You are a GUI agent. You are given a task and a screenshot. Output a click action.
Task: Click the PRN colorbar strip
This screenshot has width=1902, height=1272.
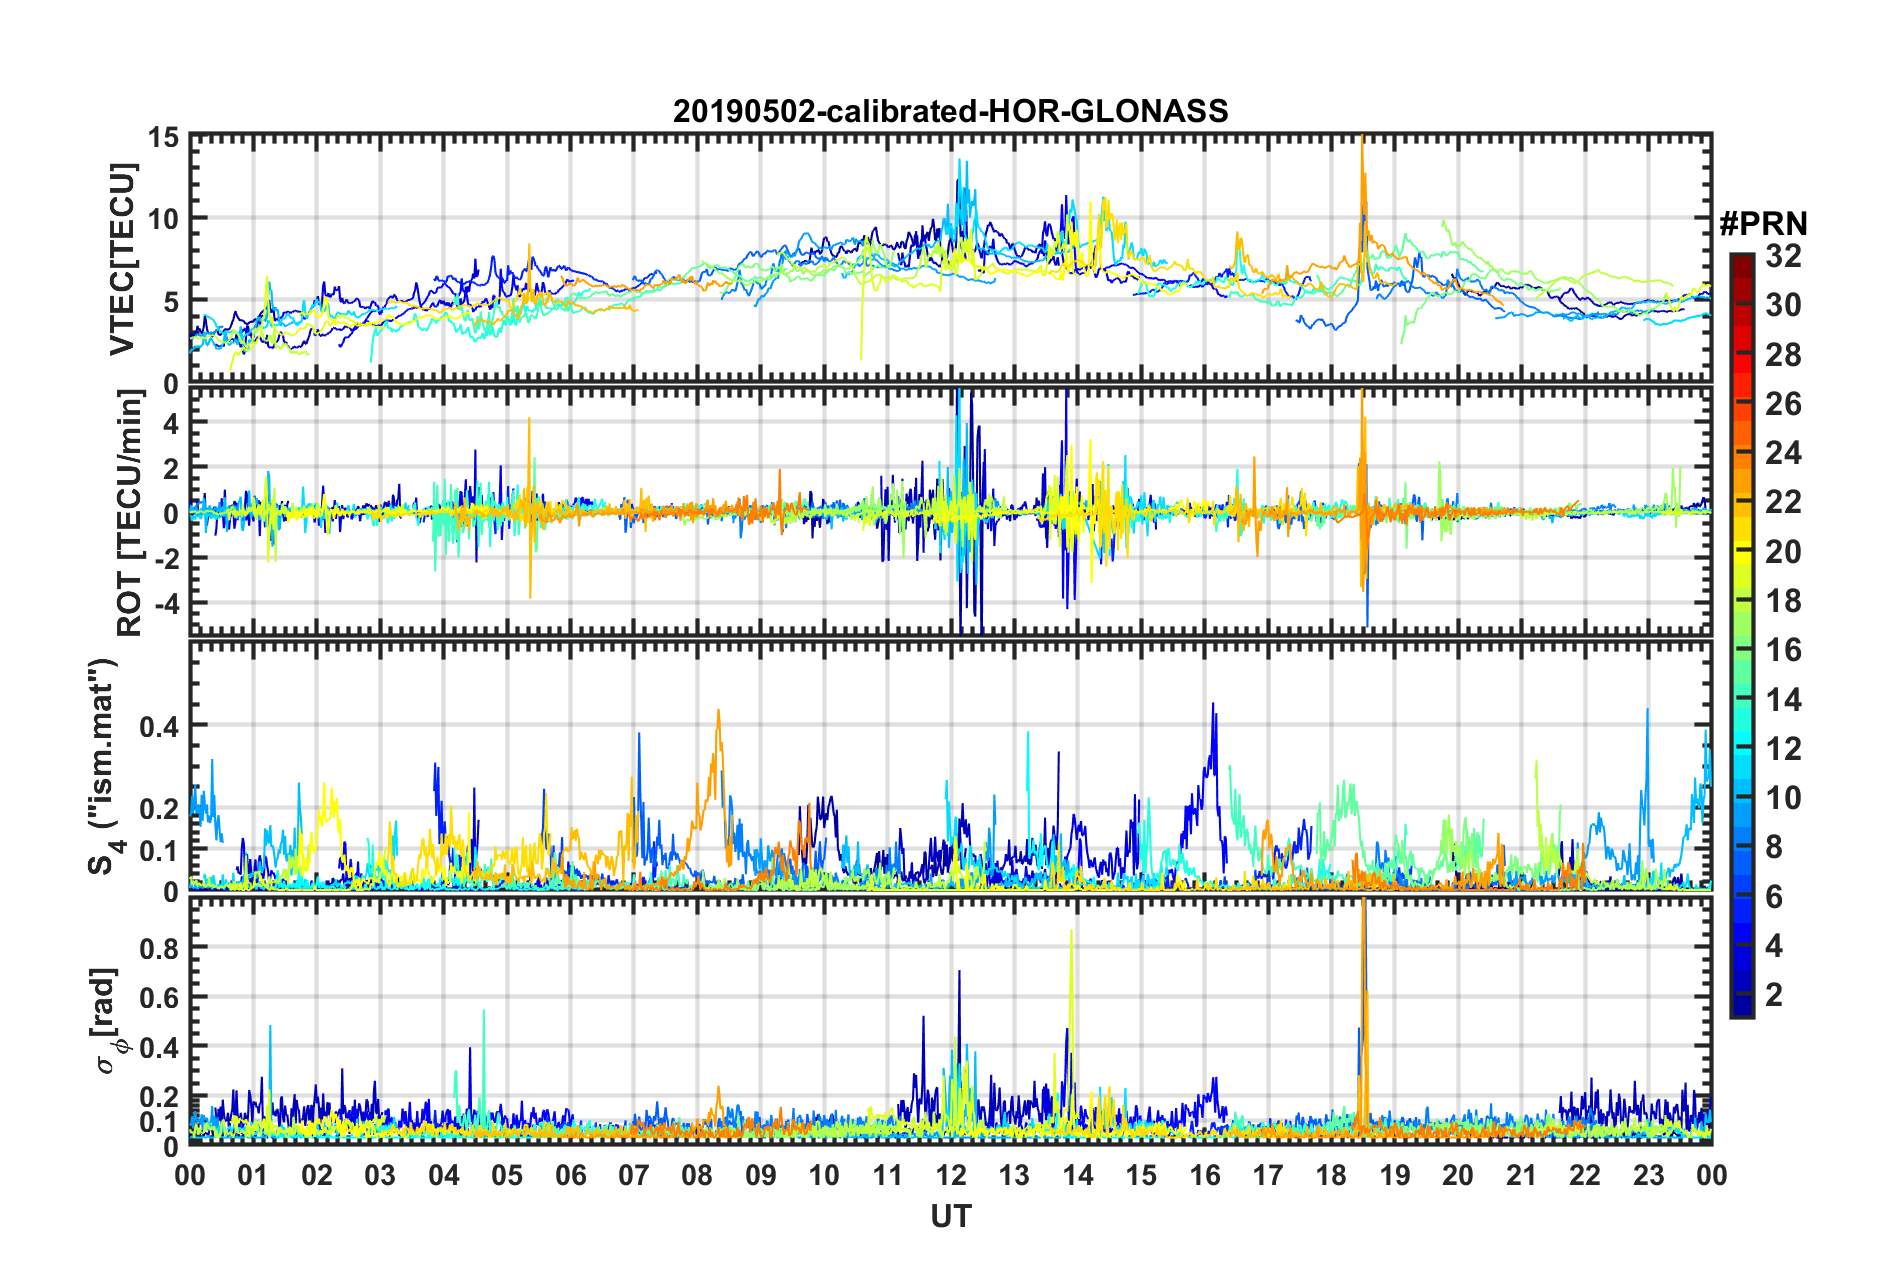[1741, 635]
